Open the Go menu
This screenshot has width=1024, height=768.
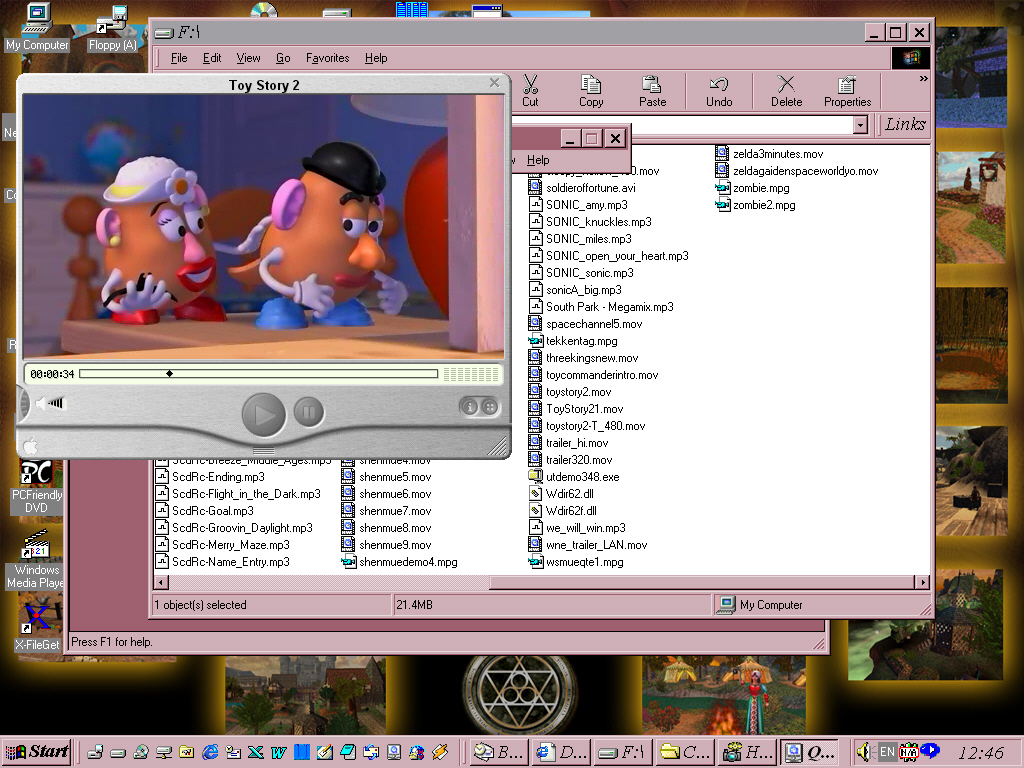pyautogui.click(x=283, y=58)
